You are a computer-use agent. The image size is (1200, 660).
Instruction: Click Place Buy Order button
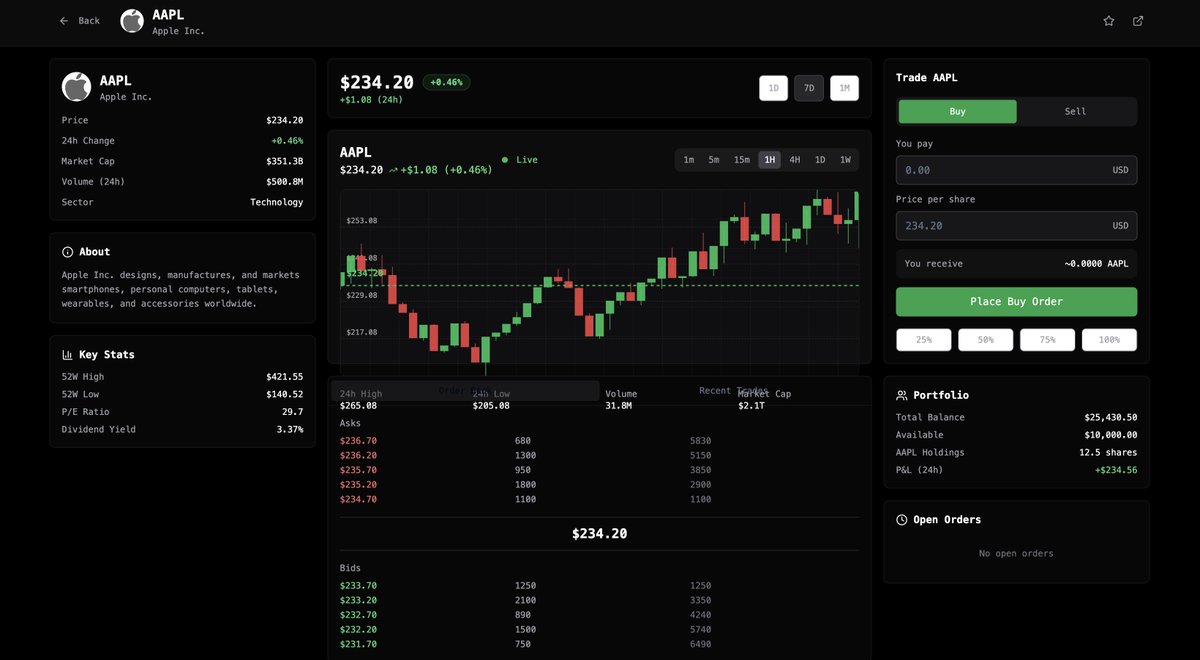tap(1016, 302)
